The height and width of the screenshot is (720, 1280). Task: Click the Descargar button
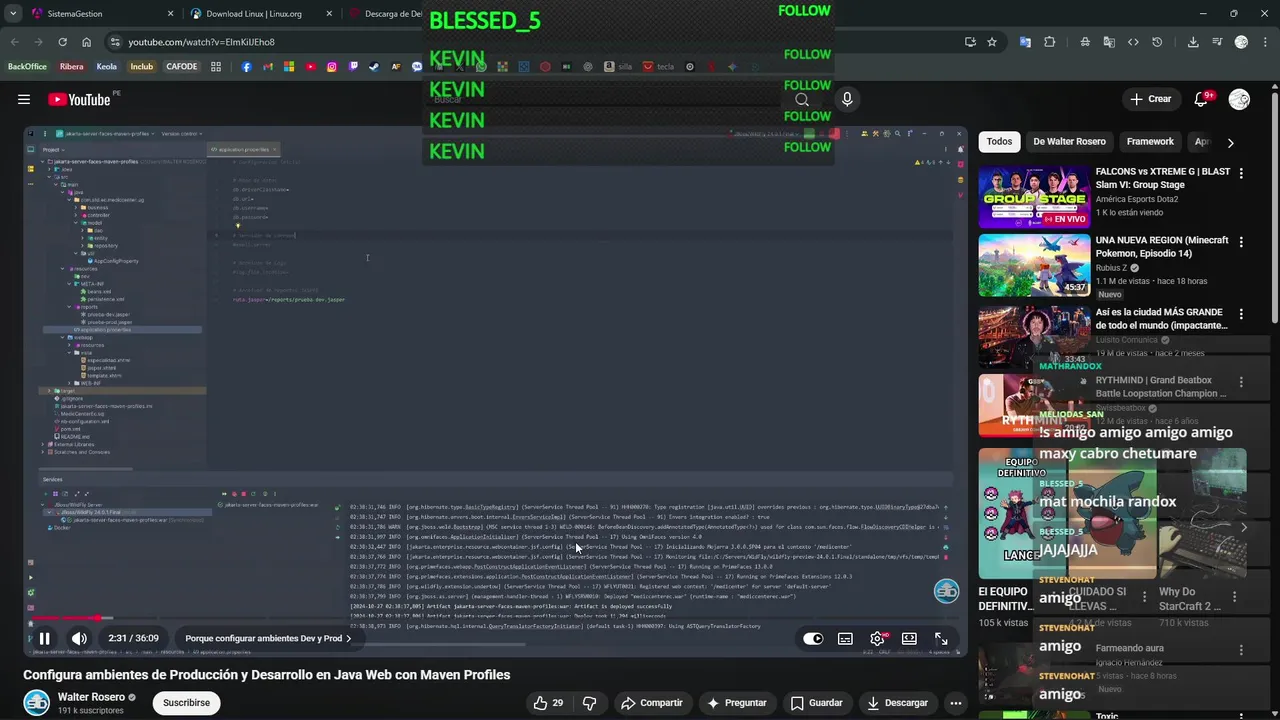click(x=897, y=703)
